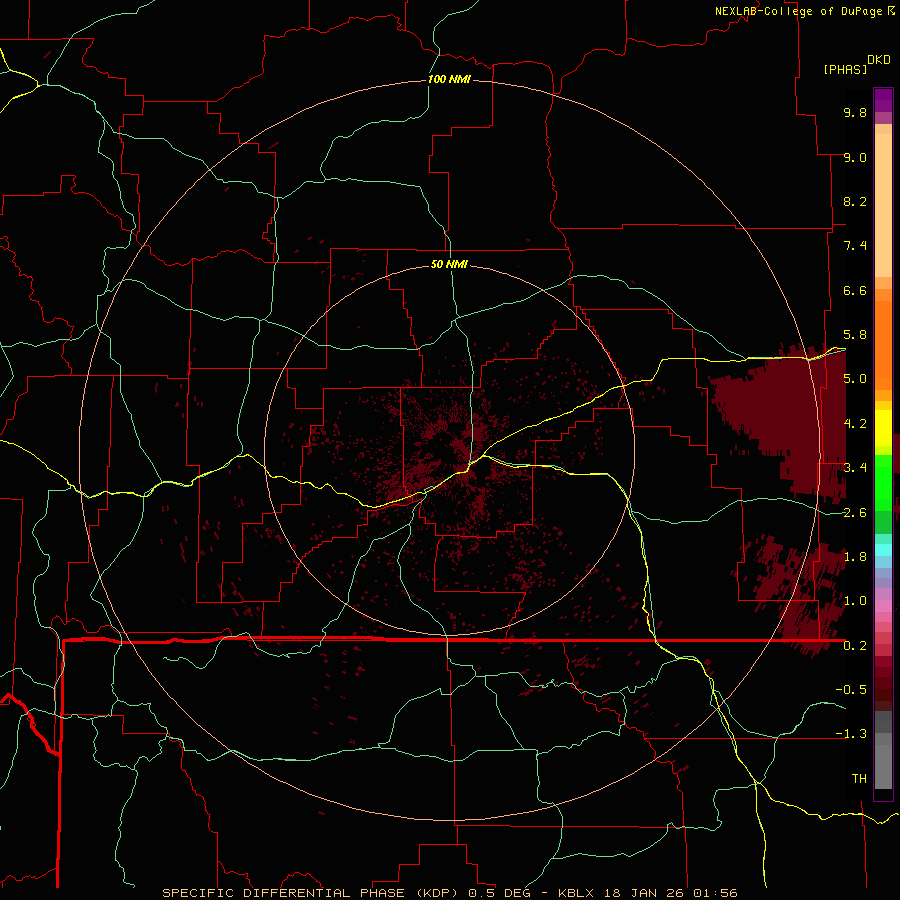The width and height of the screenshot is (900, 900).
Task: Click the streaky dark-red echo below the 1.8 scale value
Action: point(798,594)
